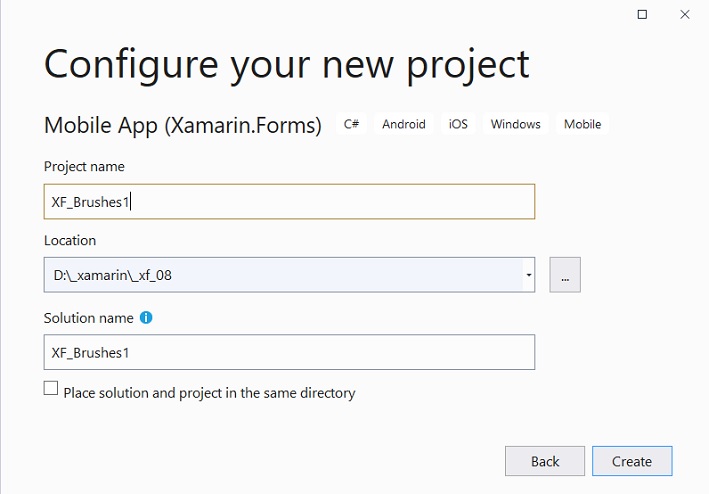Select the Android tag
The height and width of the screenshot is (494, 709).
[404, 124]
